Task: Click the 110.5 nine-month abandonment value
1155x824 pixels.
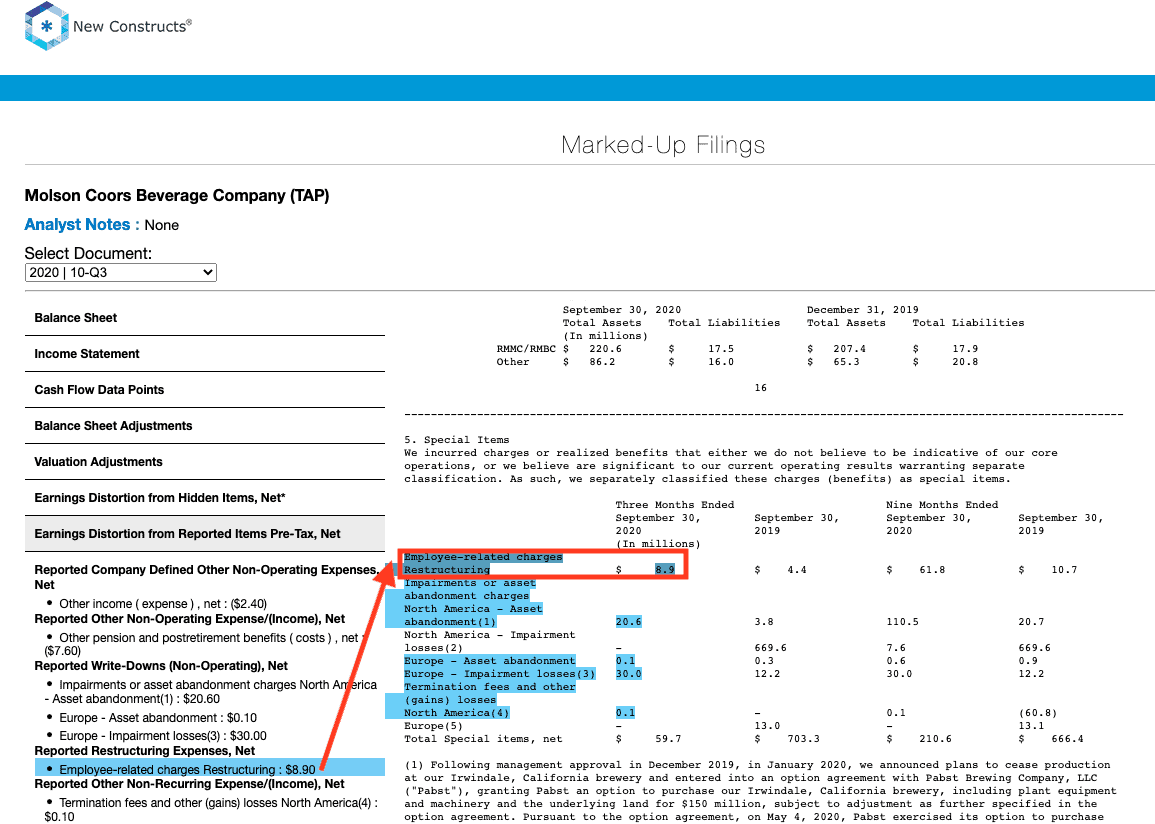Action: coord(903,622)
